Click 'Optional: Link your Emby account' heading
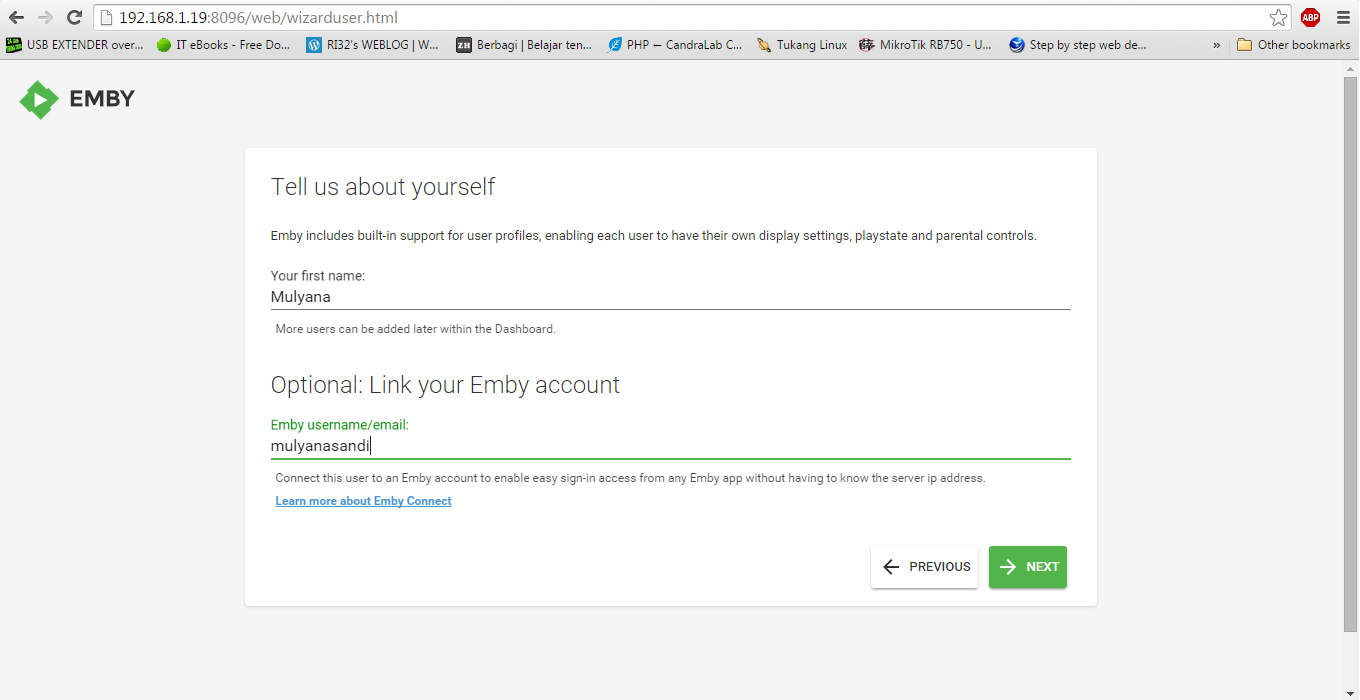Viewport: 1360px width, 700px height. 445,385
